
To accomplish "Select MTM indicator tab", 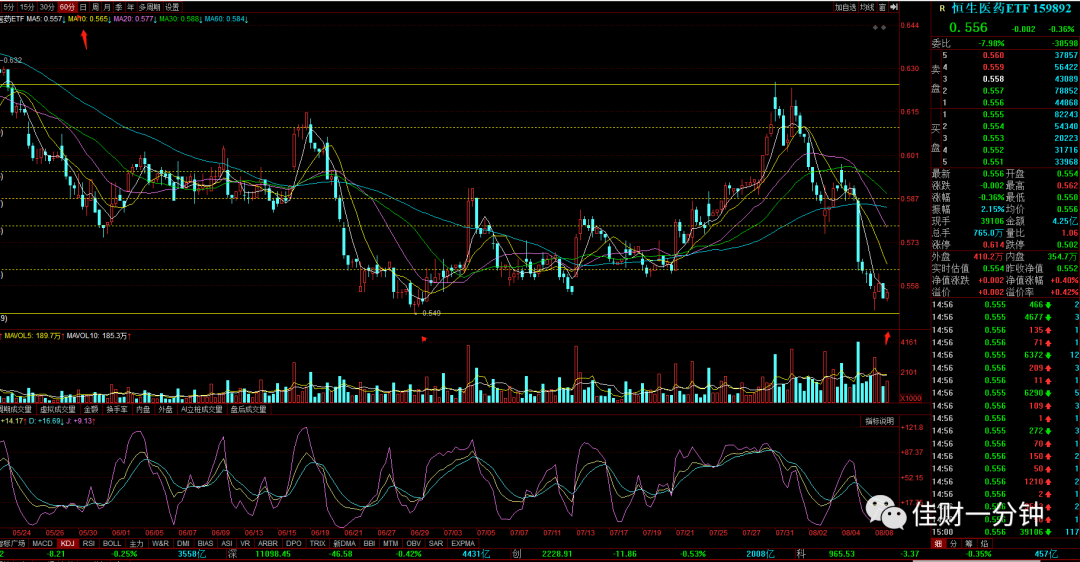I will coord(391,543).
